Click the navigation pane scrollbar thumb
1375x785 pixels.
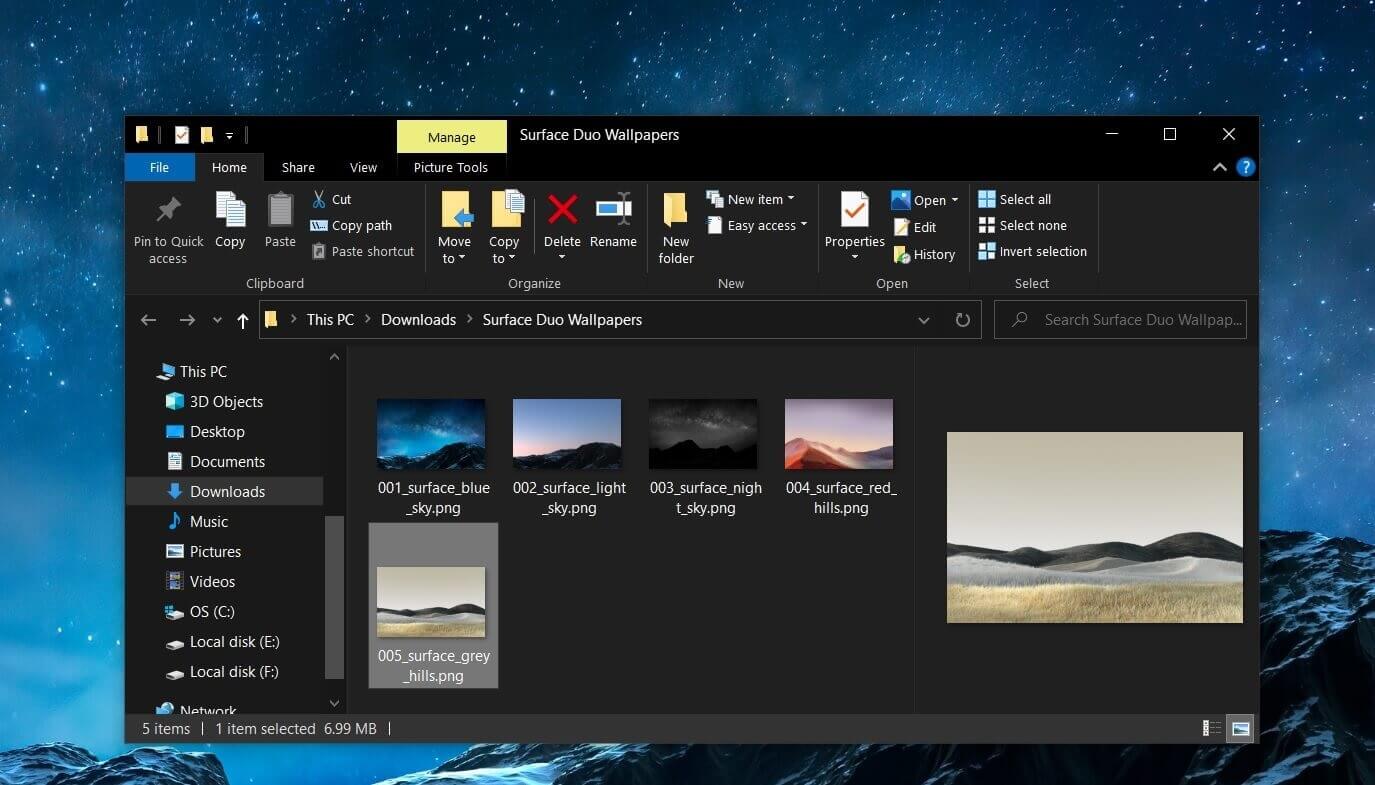(x=335, y=599)
